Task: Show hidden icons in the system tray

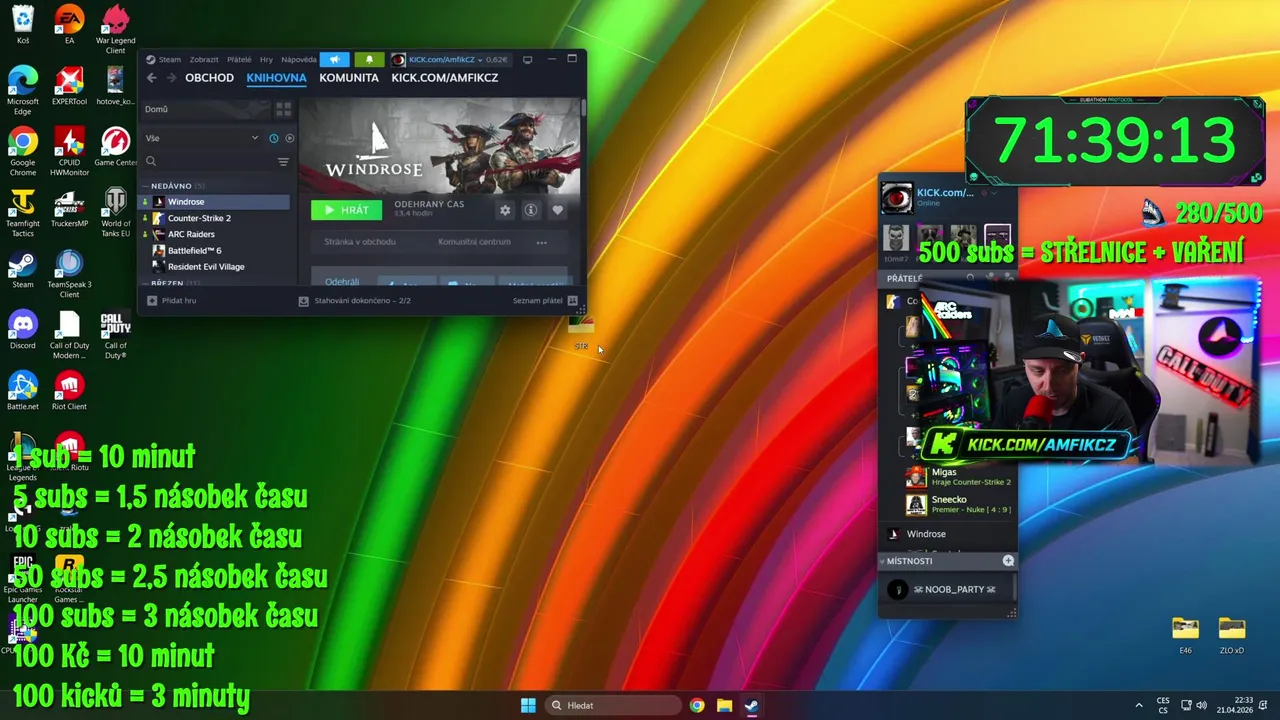Action: pyautogui.click(x=1138, y=705)
